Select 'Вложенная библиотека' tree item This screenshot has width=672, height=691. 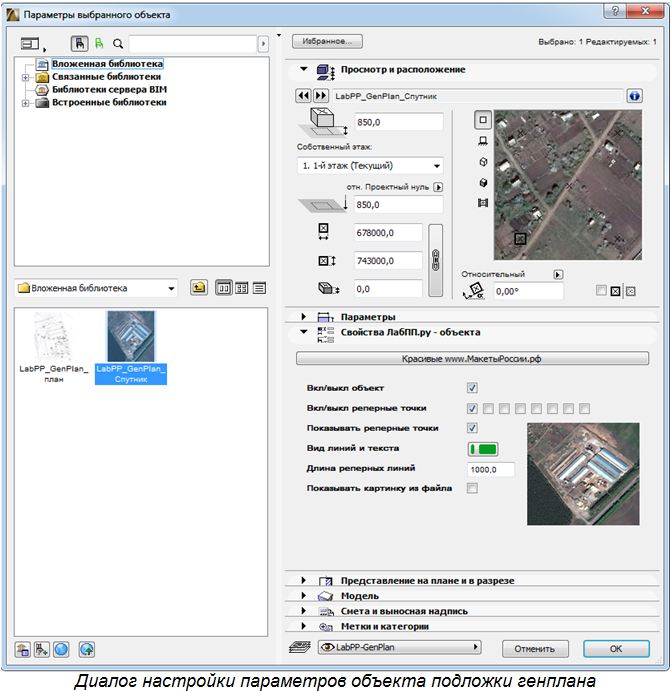[x=108, y=63]
